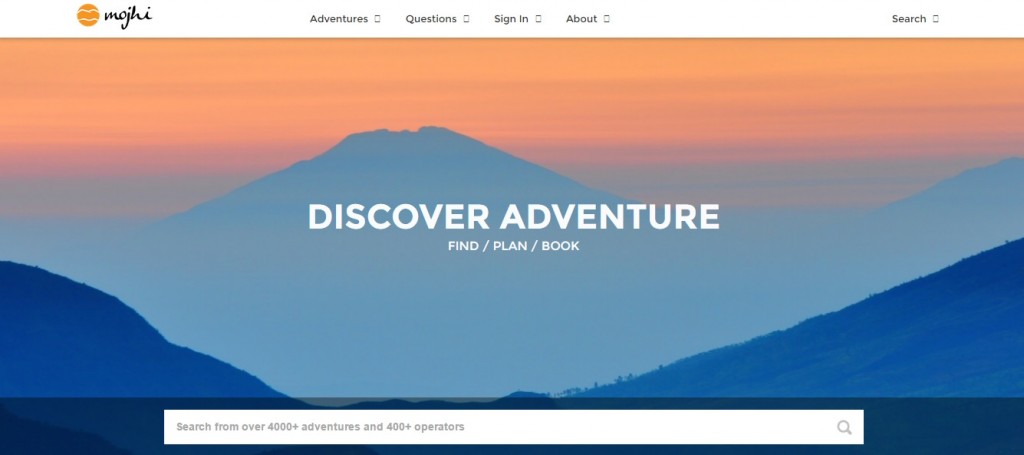Expand the caret beside Questions
The width and height of the screenshot is (1024, 455).
[466, 19]
